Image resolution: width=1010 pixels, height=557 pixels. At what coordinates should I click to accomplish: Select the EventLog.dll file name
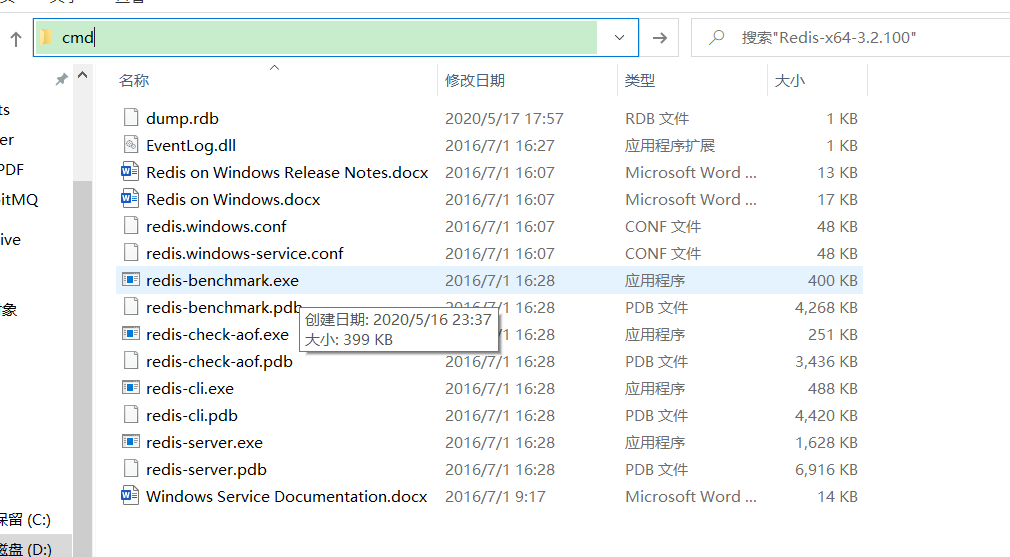click(x=191, y=146)
